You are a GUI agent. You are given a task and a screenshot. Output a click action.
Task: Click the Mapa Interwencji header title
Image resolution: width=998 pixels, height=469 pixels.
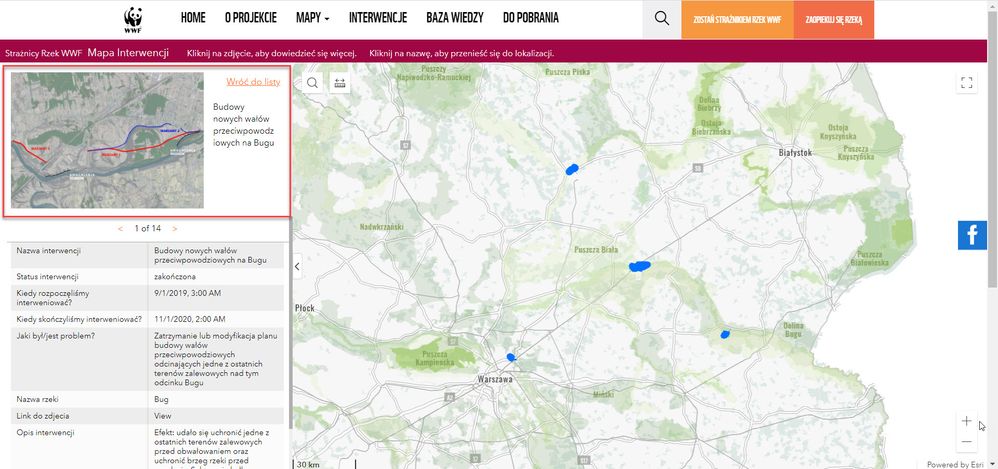128,53
